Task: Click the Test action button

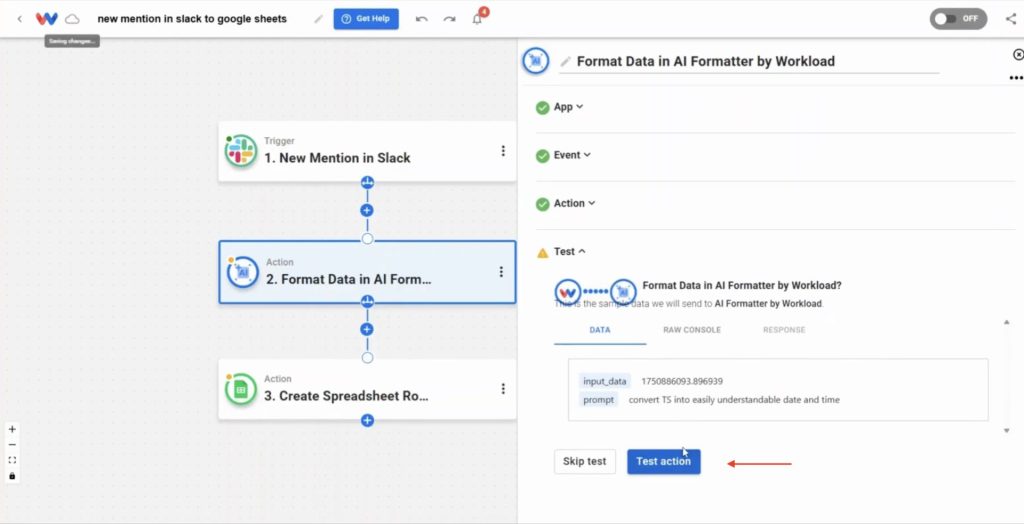Action: (x=664, y=461)
